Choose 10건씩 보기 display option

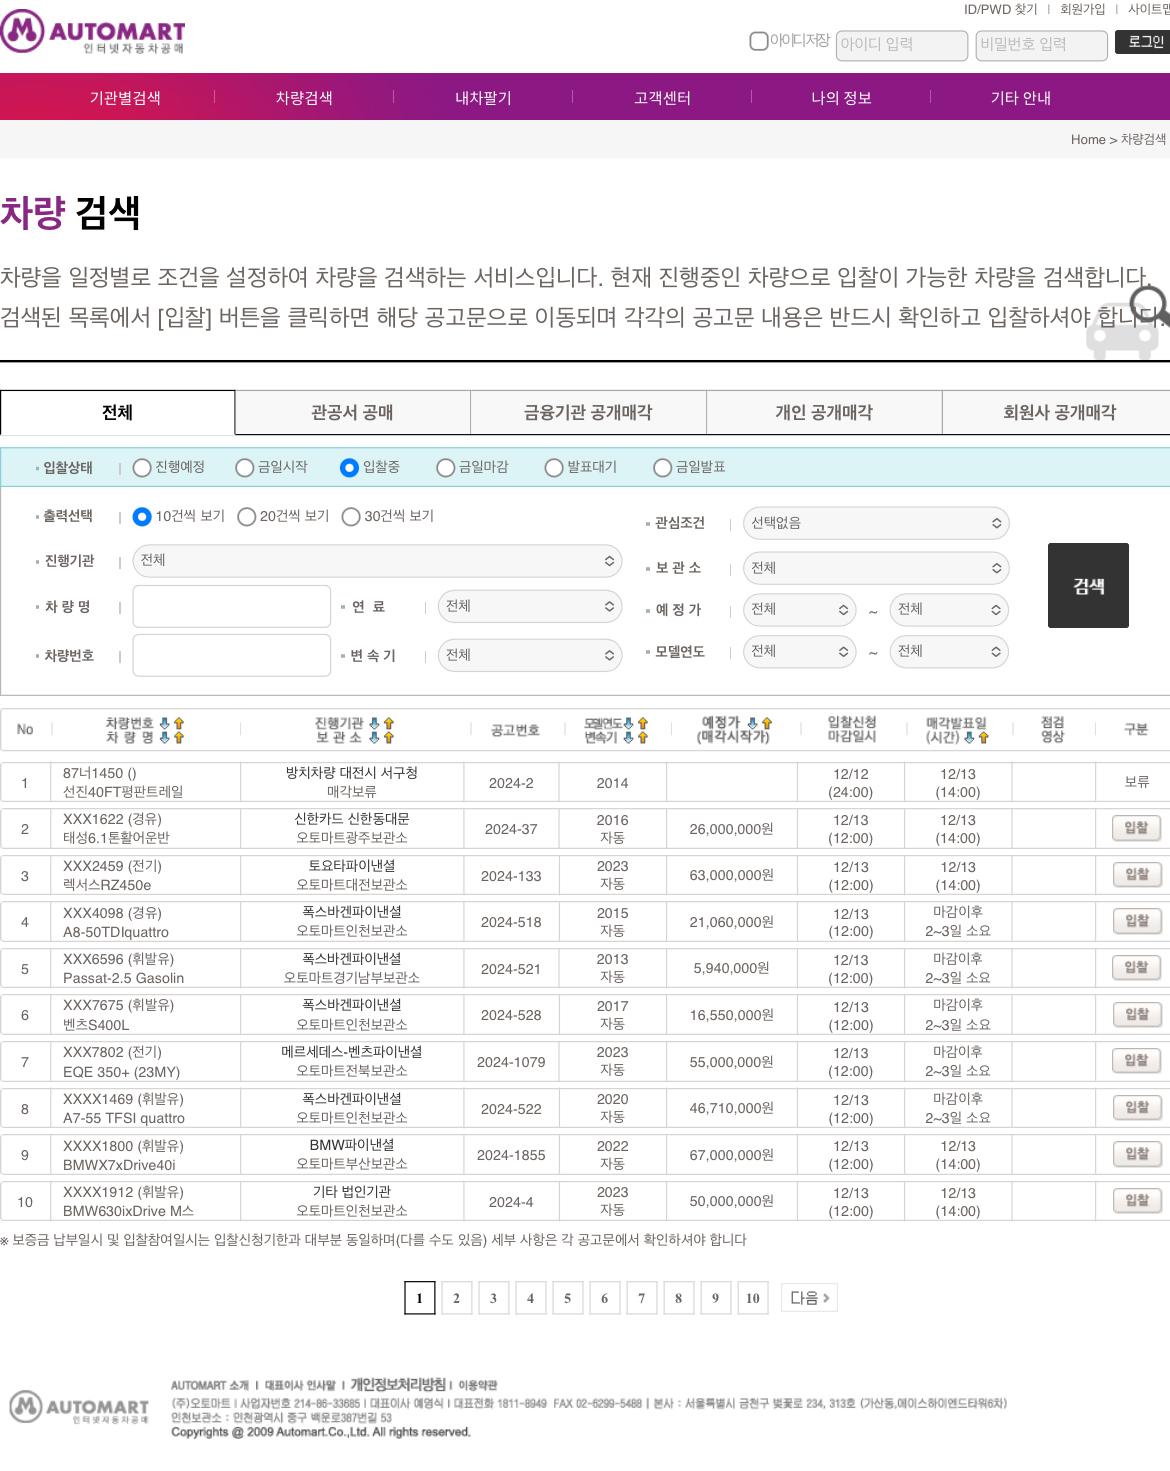142,517
